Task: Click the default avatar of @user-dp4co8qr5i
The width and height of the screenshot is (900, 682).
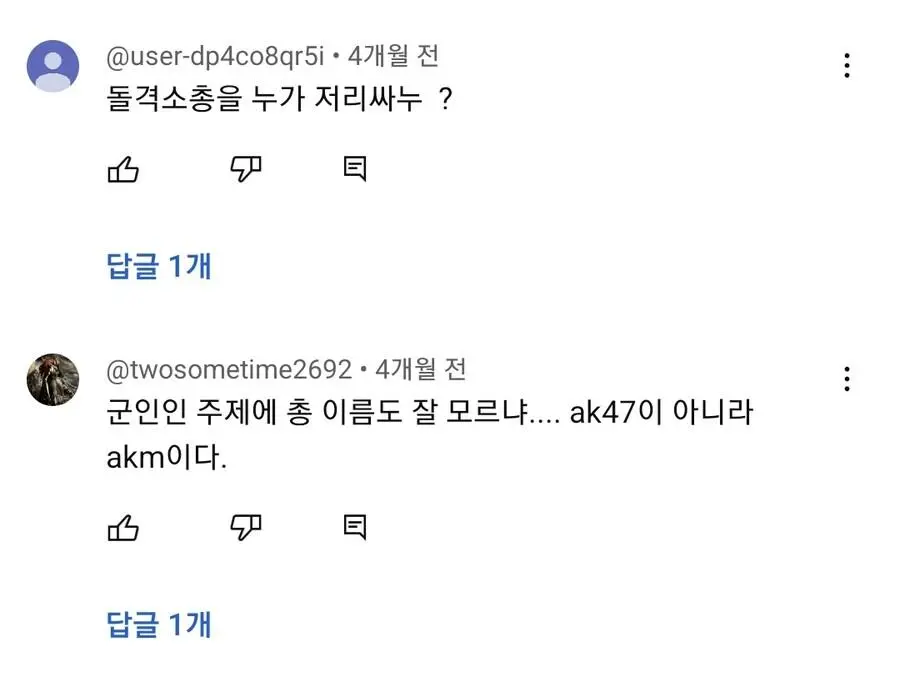Action: (x=52, y=66)
